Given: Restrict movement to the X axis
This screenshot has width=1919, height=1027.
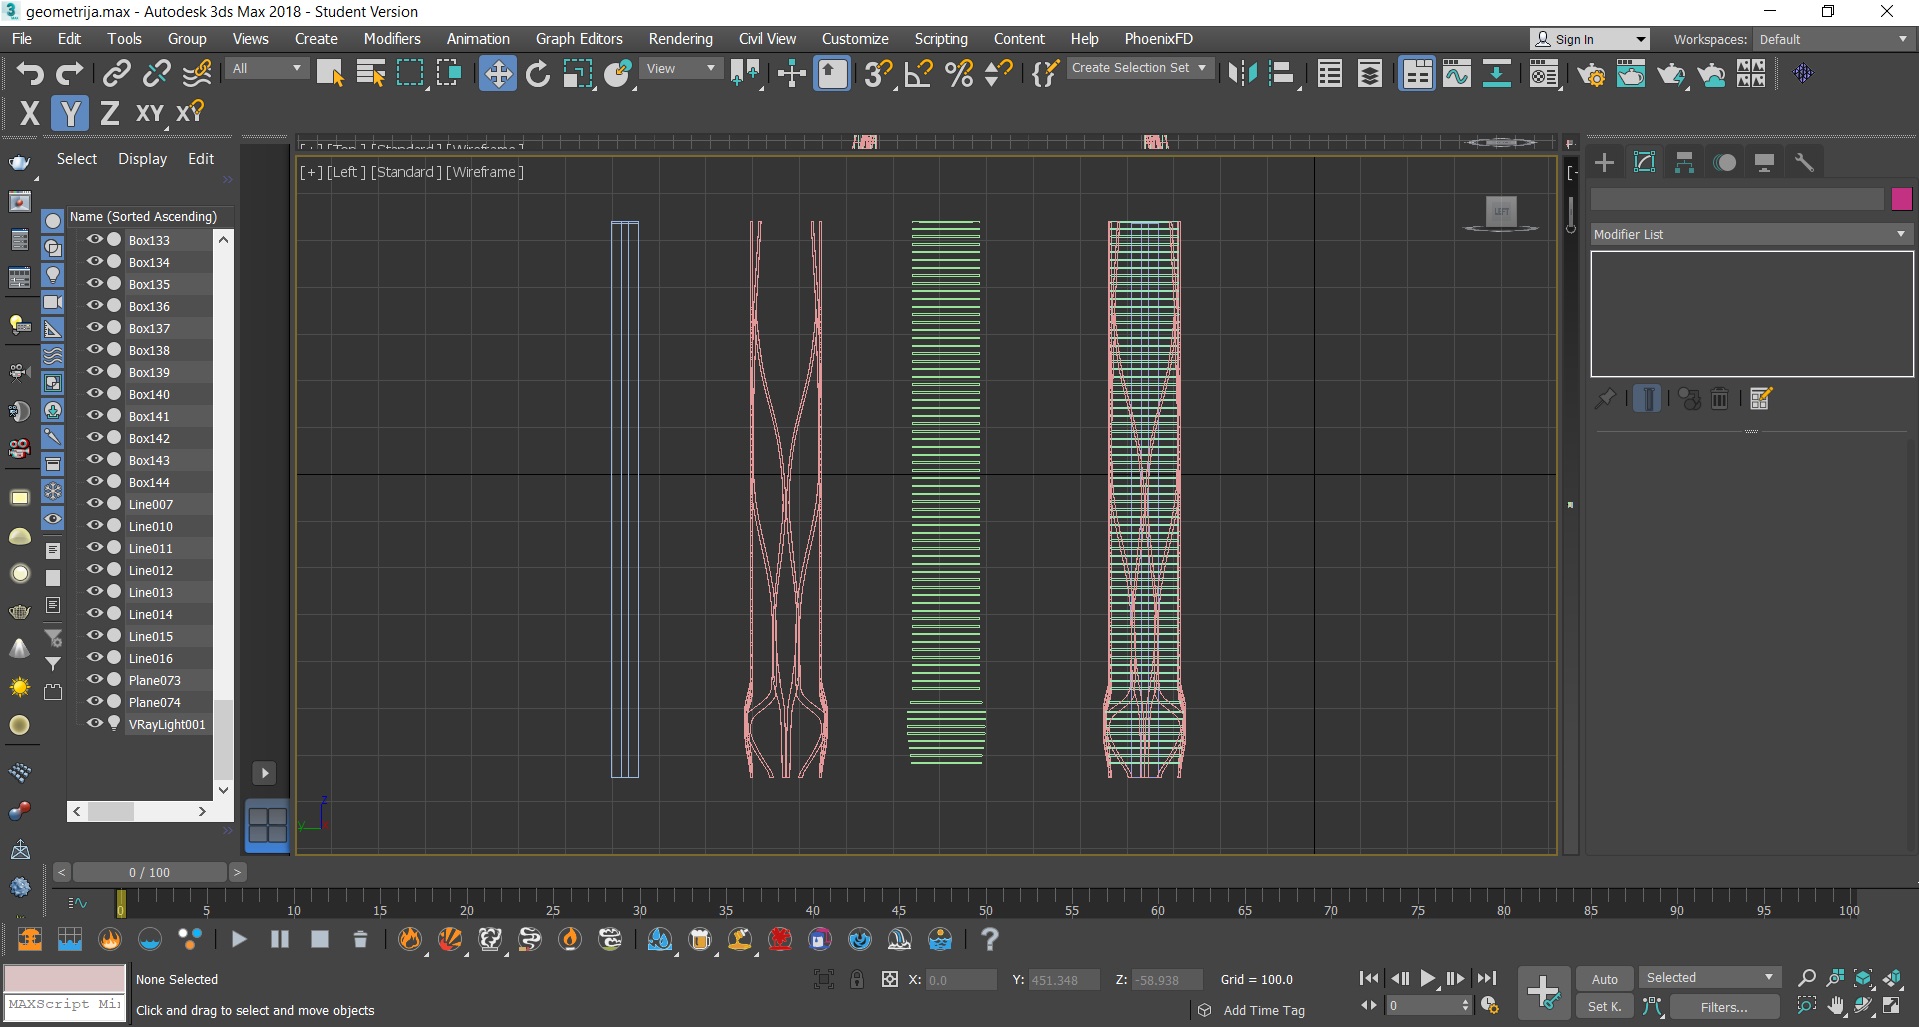Looking at the screenshot, I should 29,114.
